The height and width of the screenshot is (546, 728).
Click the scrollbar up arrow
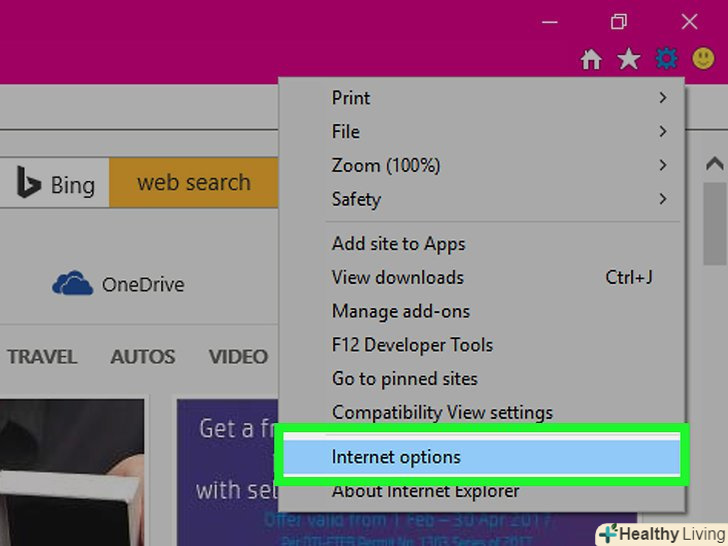coord(715,164)
